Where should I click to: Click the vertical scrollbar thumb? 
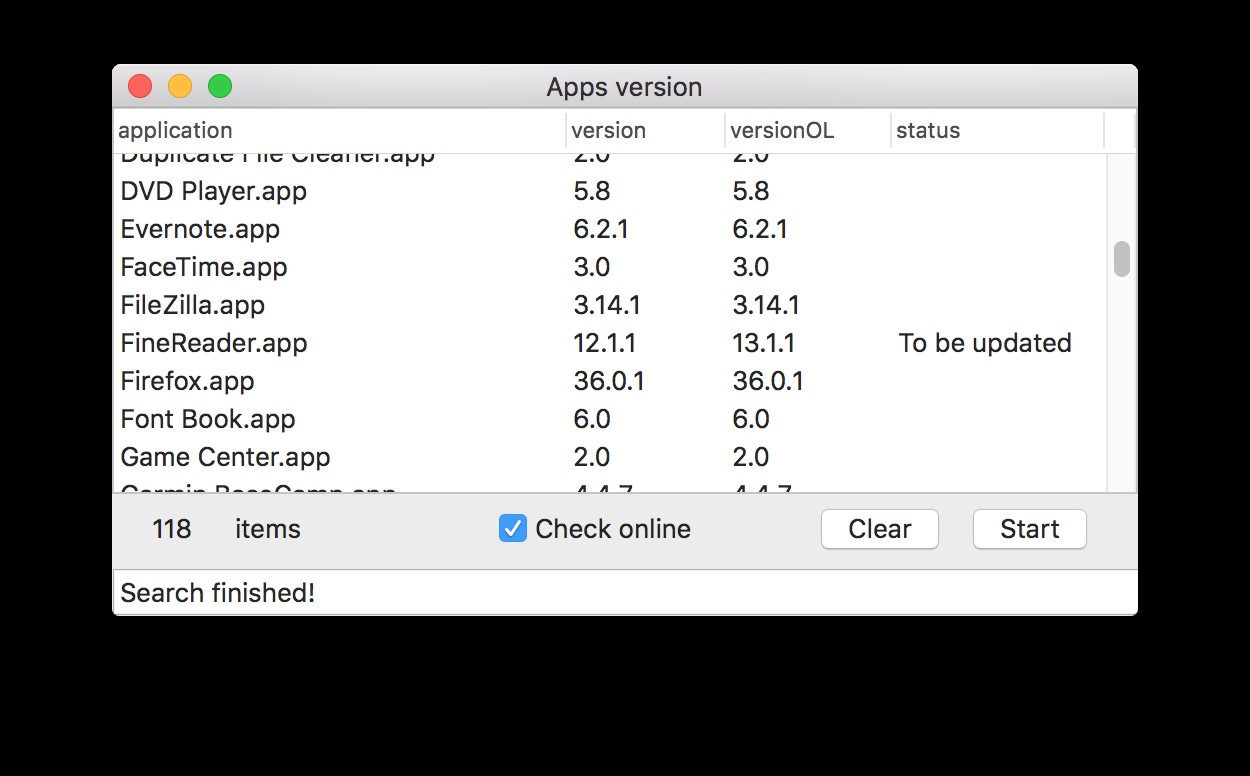pyautogui.click(x=1122, y=258)
